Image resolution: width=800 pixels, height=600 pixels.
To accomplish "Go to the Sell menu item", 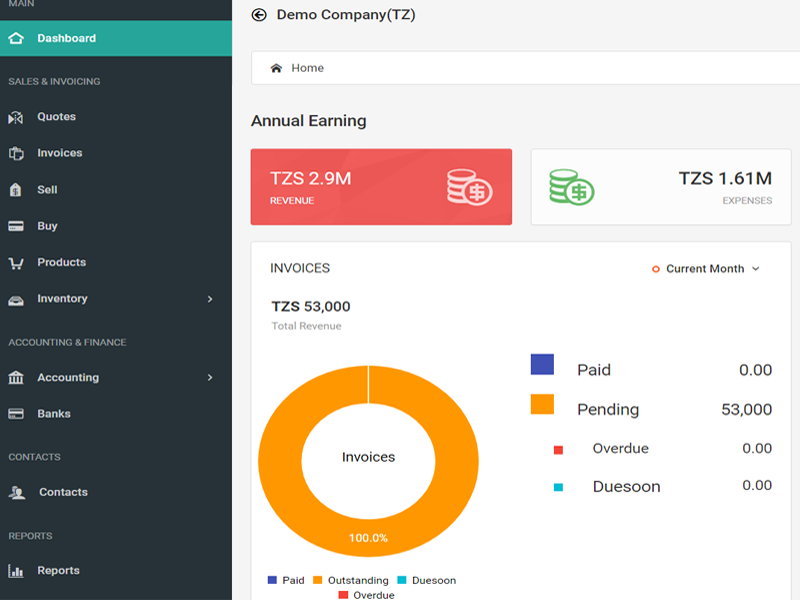I will [47, 190].
